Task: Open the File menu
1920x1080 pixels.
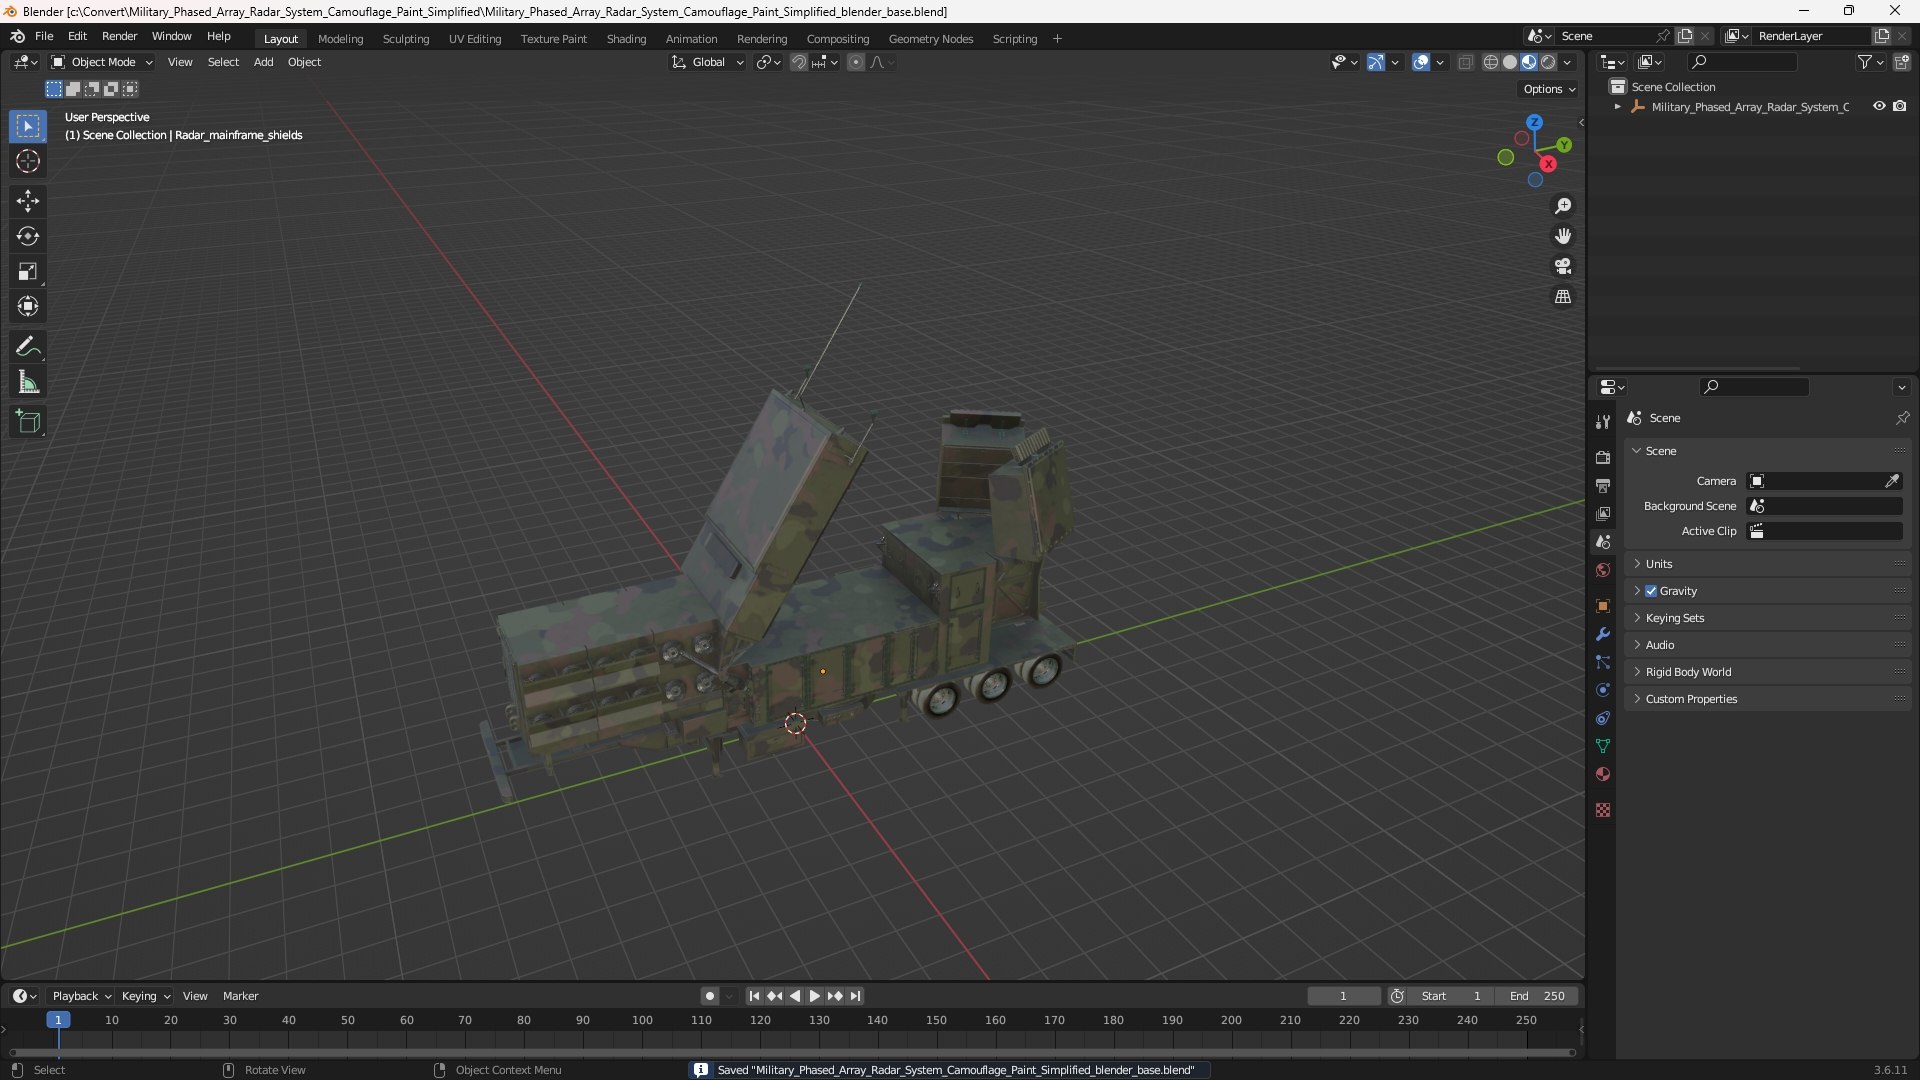Action: (44, 36)
